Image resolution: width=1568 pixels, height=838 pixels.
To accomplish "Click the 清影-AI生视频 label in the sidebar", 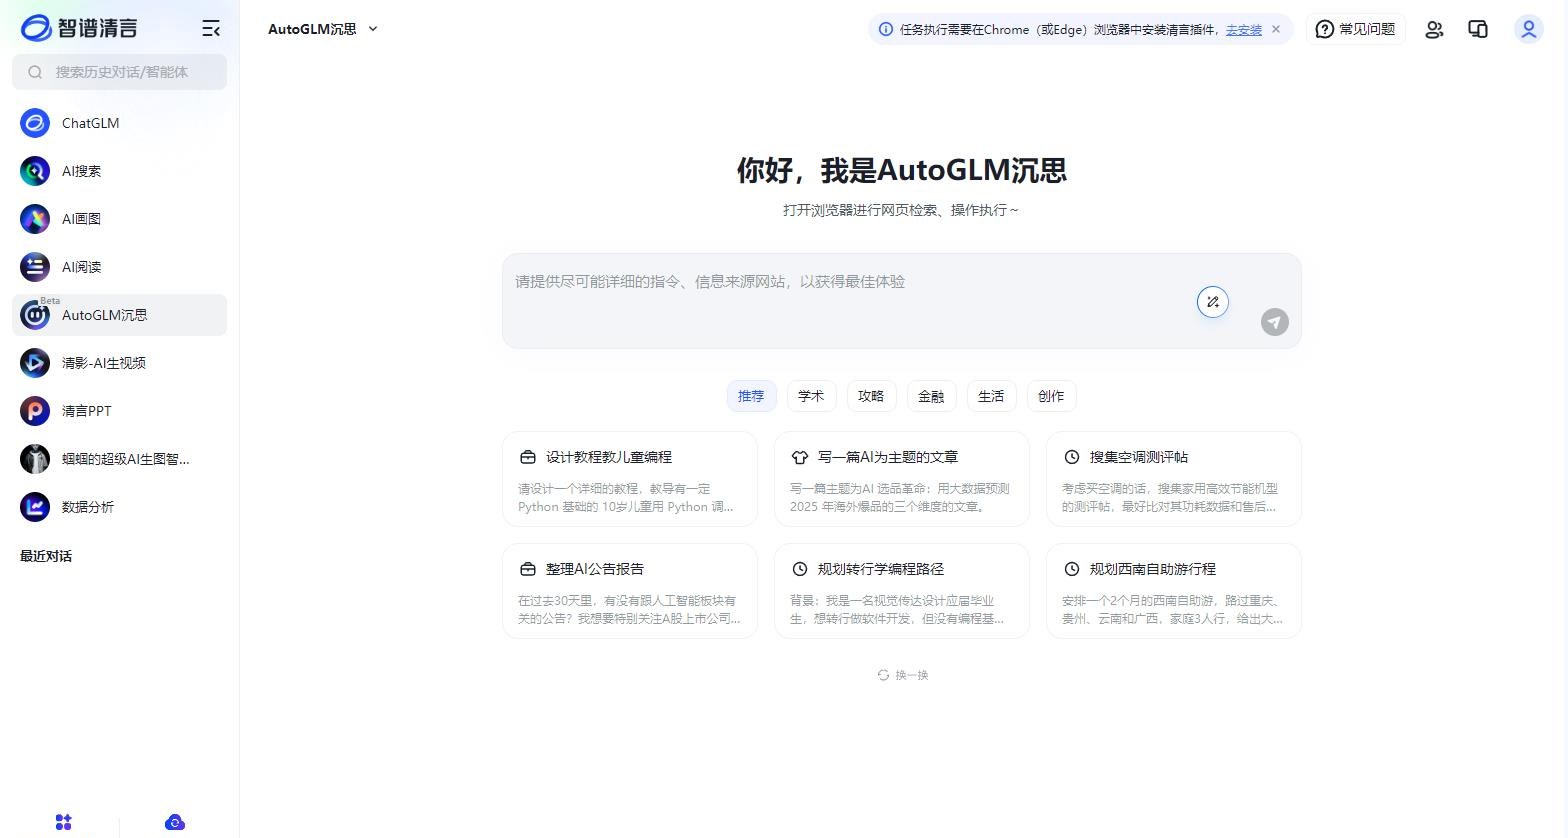I will 104,363.
